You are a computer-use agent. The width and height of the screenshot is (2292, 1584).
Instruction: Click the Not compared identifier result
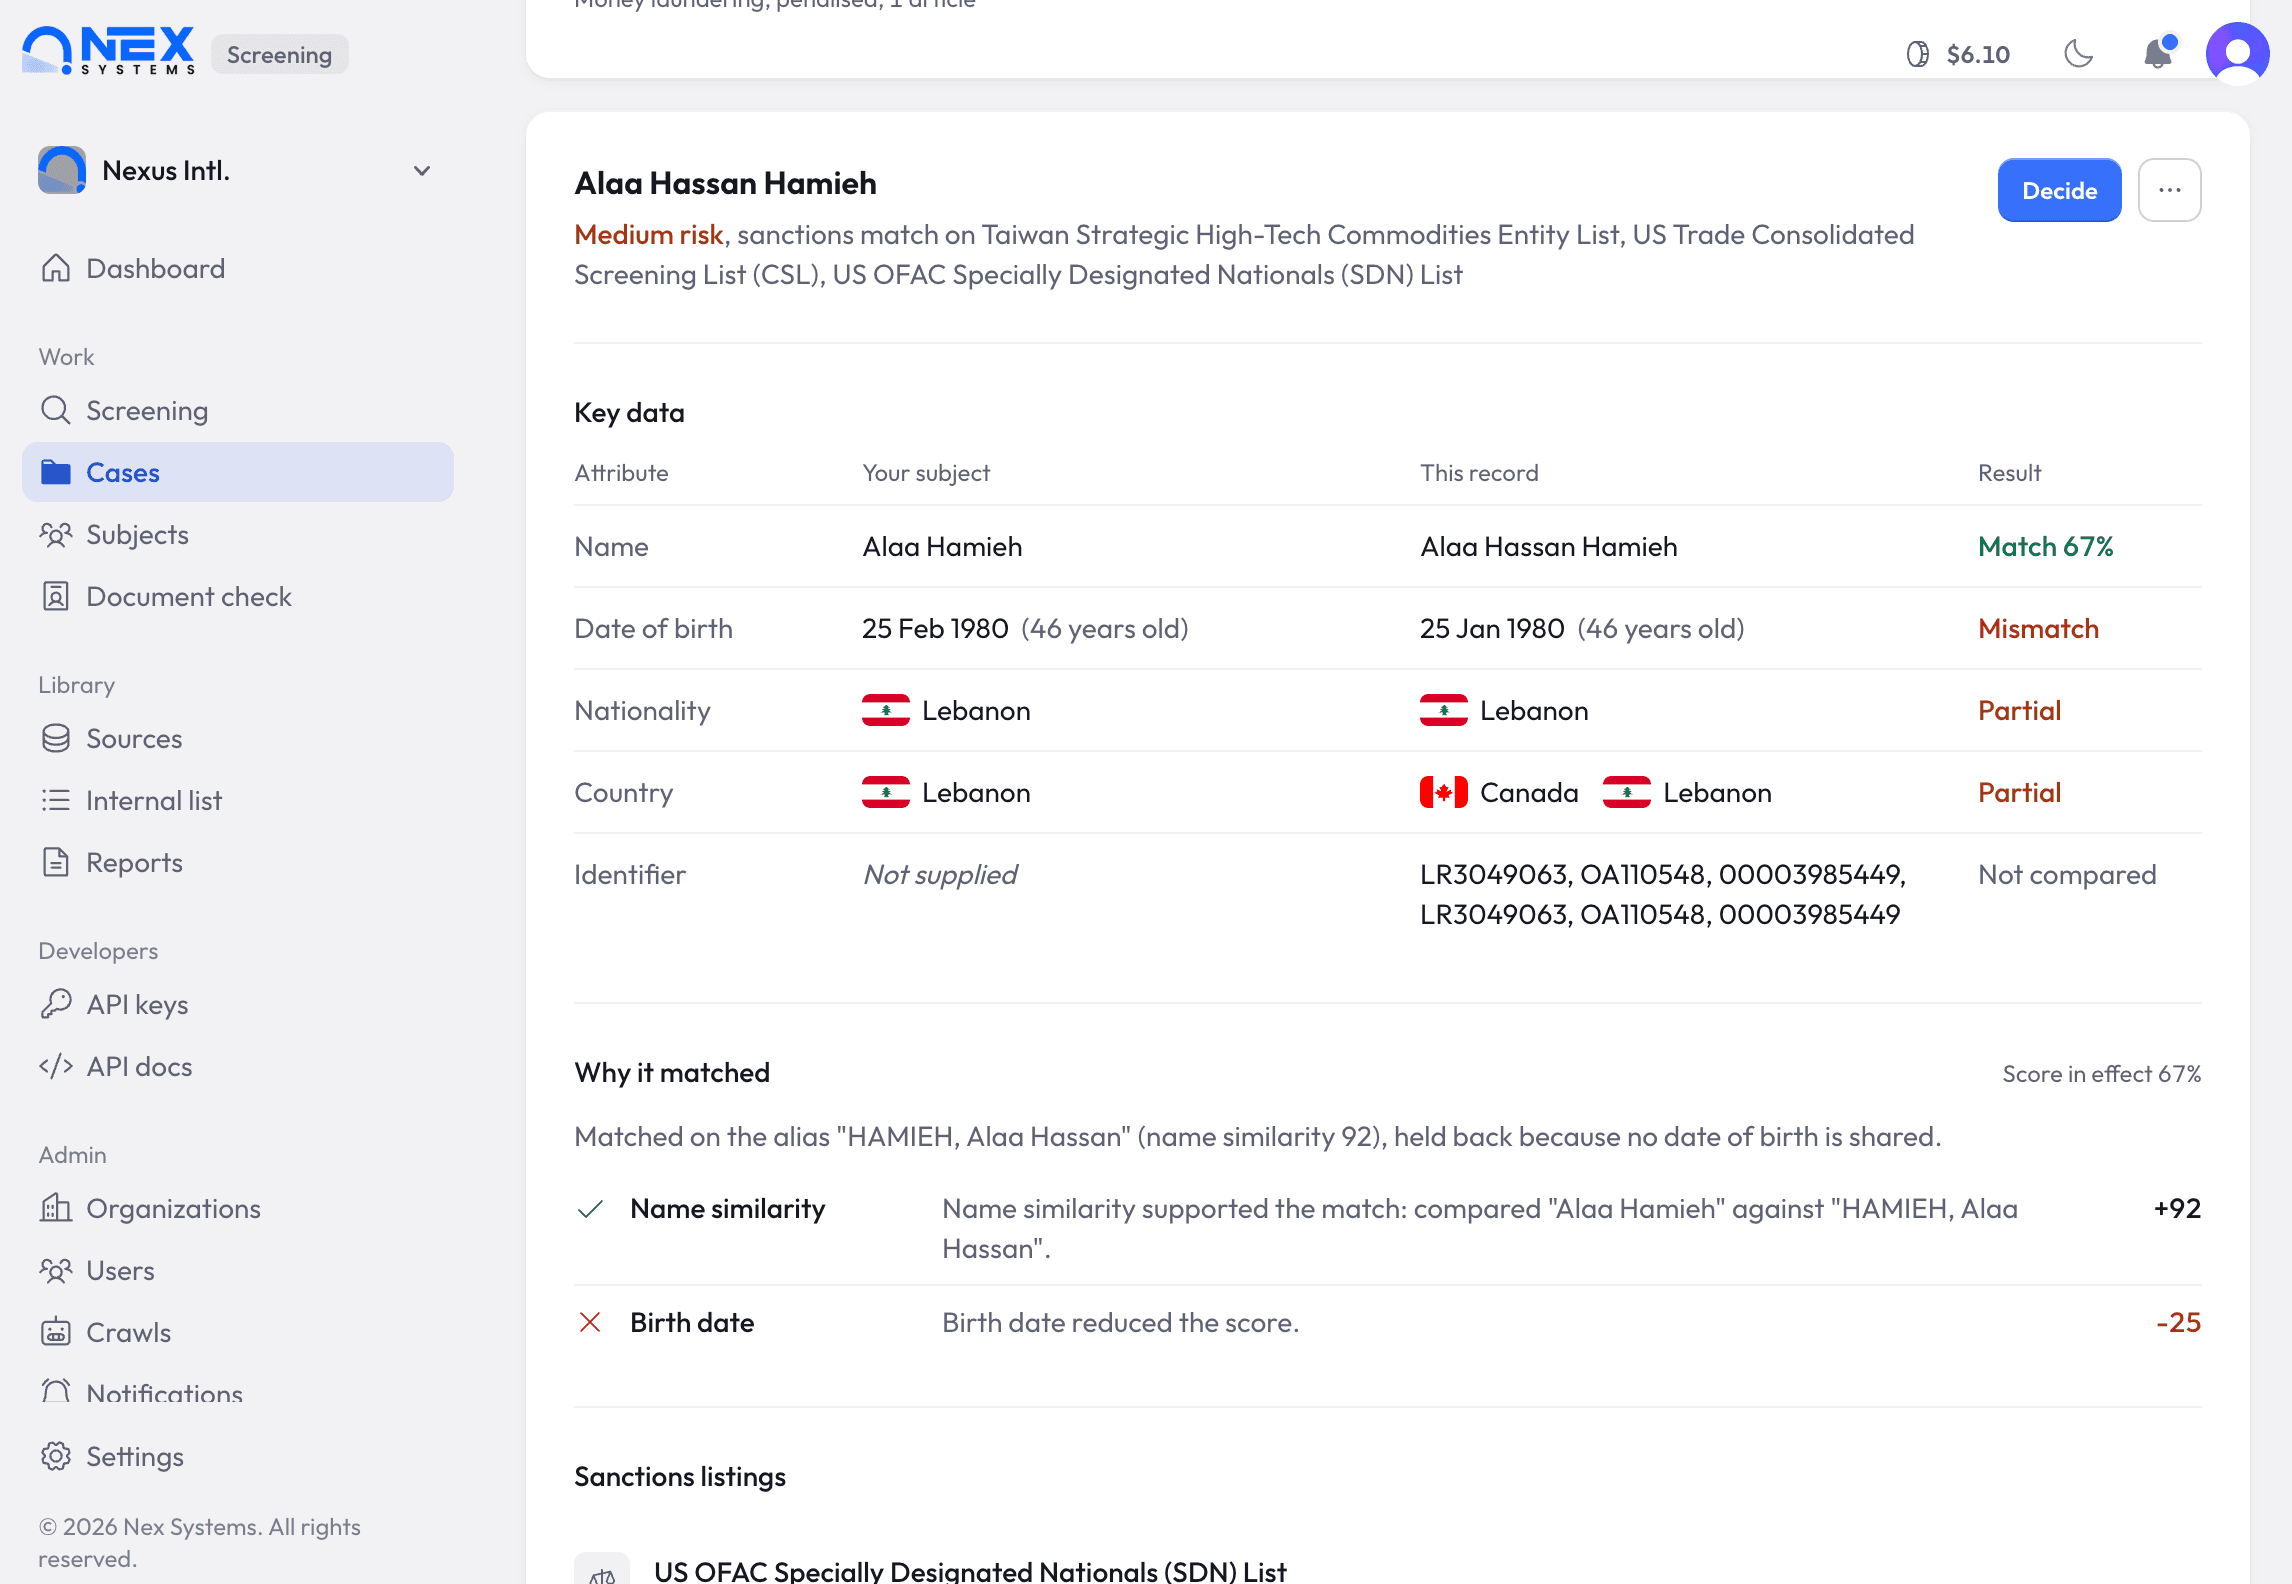pyautogui.click(x=2067, y=874)
